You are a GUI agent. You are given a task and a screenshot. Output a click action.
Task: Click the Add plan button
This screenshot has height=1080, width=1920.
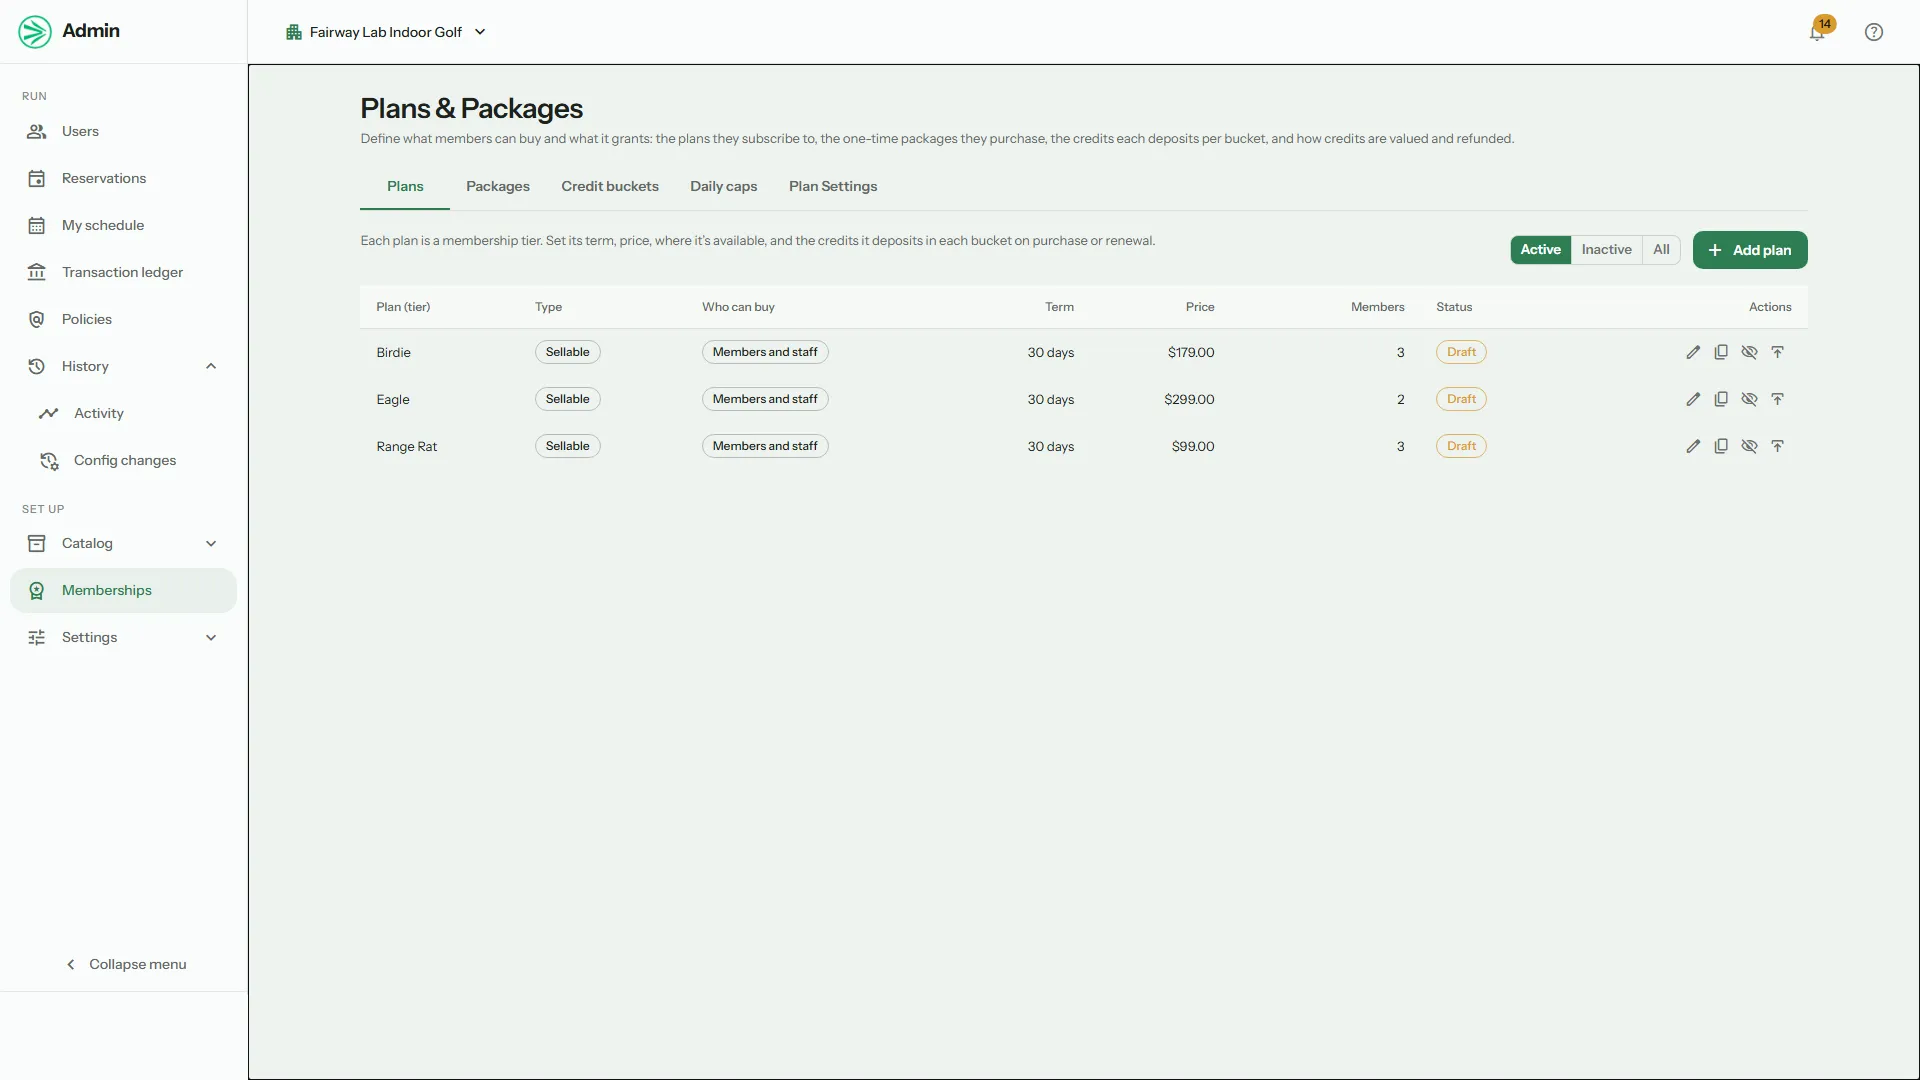click(x=1750, y=250)
